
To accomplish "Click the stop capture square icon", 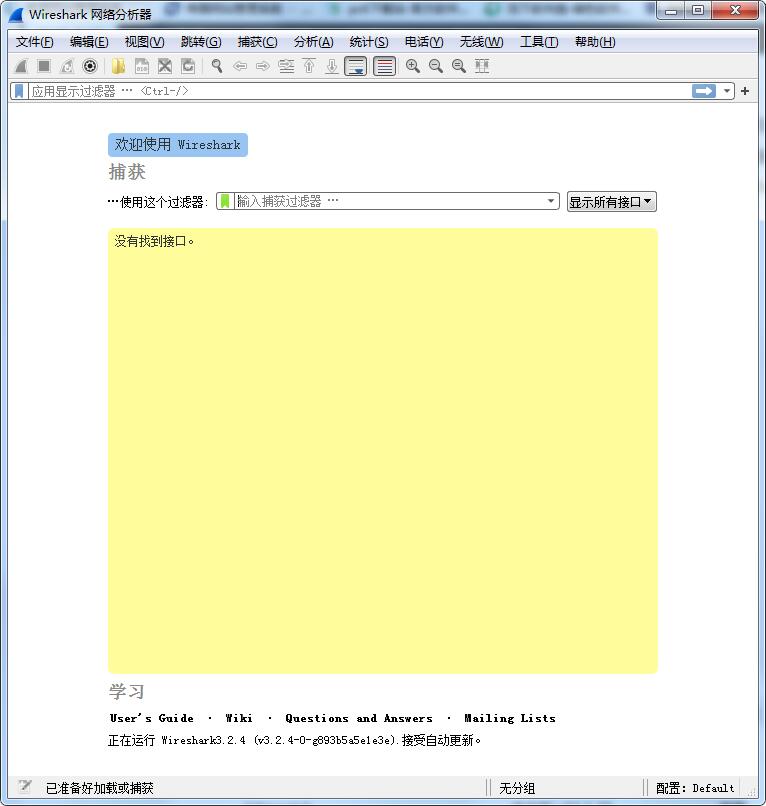I will 44,66.
